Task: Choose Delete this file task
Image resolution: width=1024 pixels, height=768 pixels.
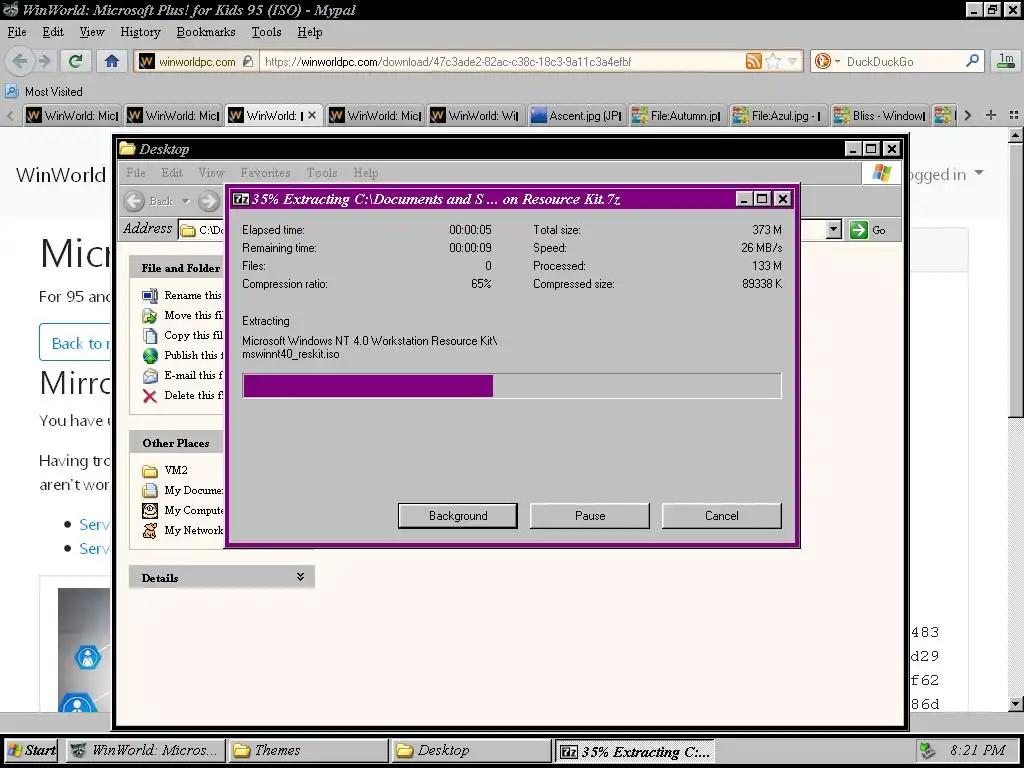Action: (183, 395)
